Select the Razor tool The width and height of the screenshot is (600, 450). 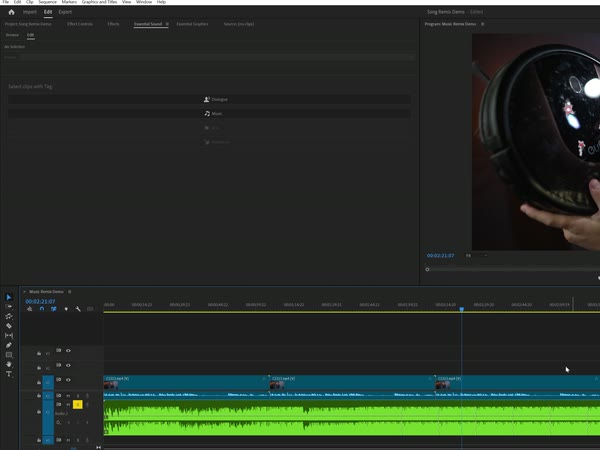coord(9,326)
